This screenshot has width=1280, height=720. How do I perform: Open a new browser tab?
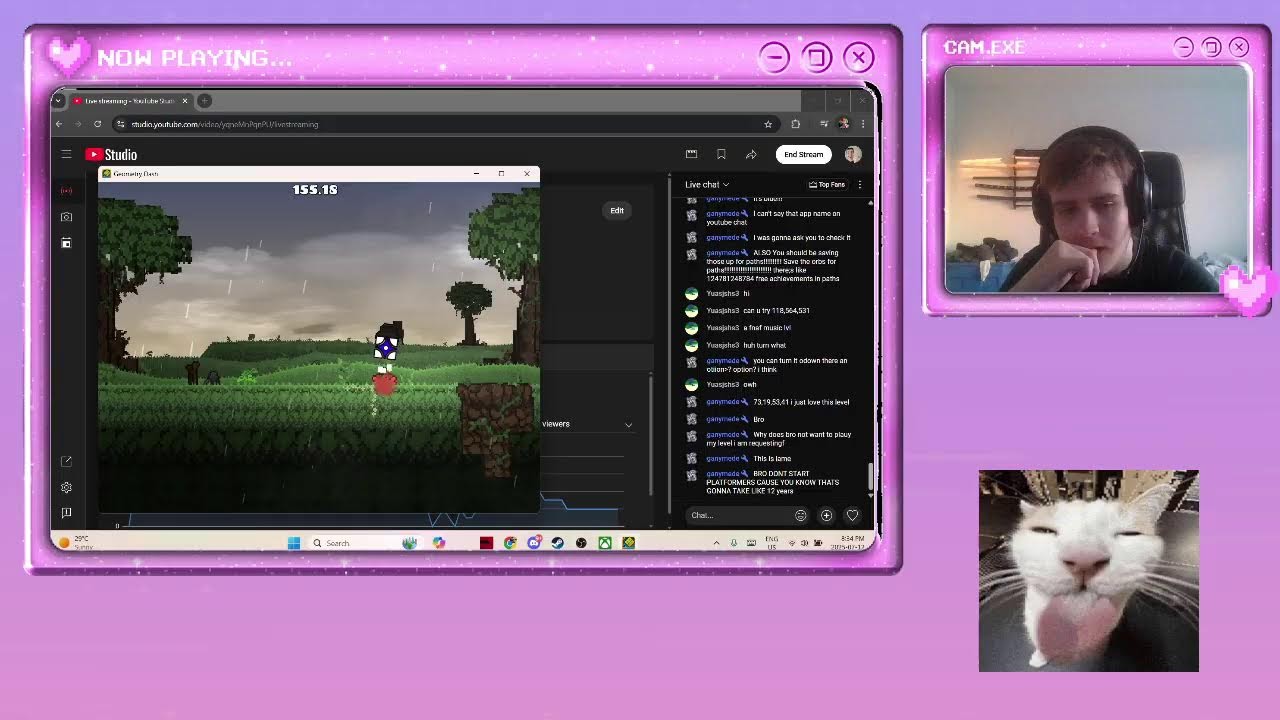point(204,100)
